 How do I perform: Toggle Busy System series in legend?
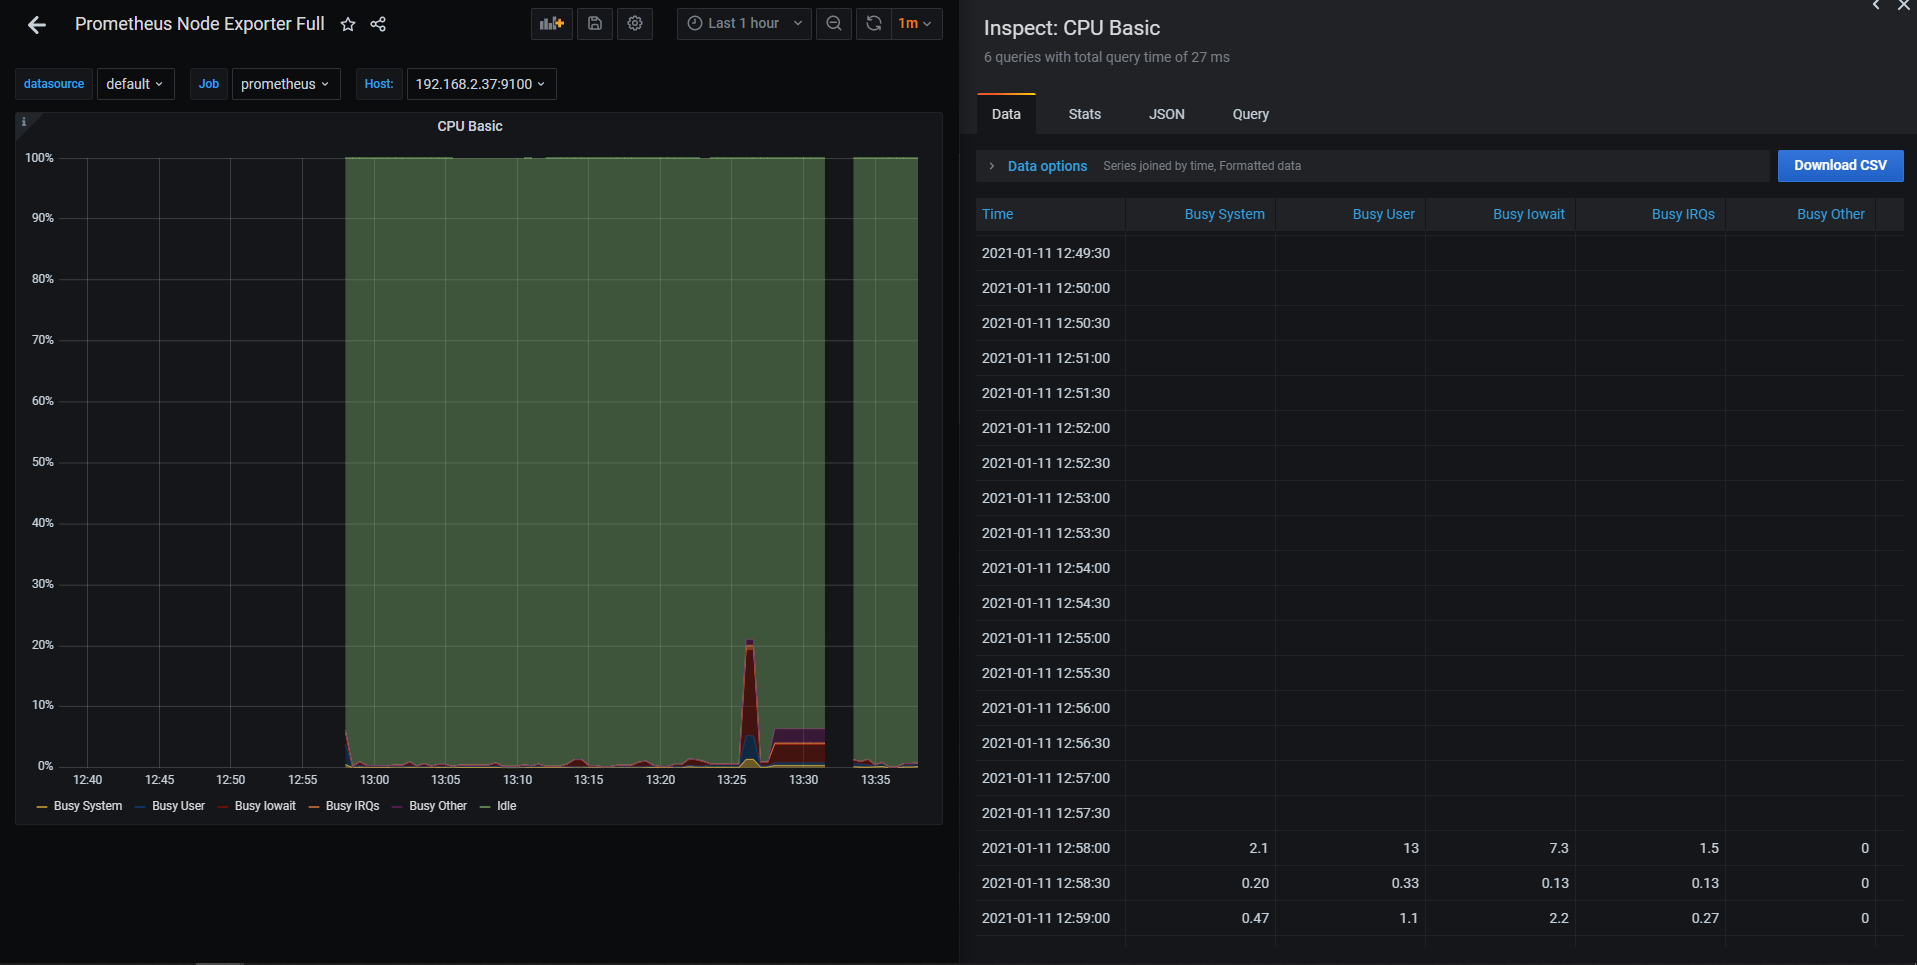pyautogui.click(x=88, y=806)
